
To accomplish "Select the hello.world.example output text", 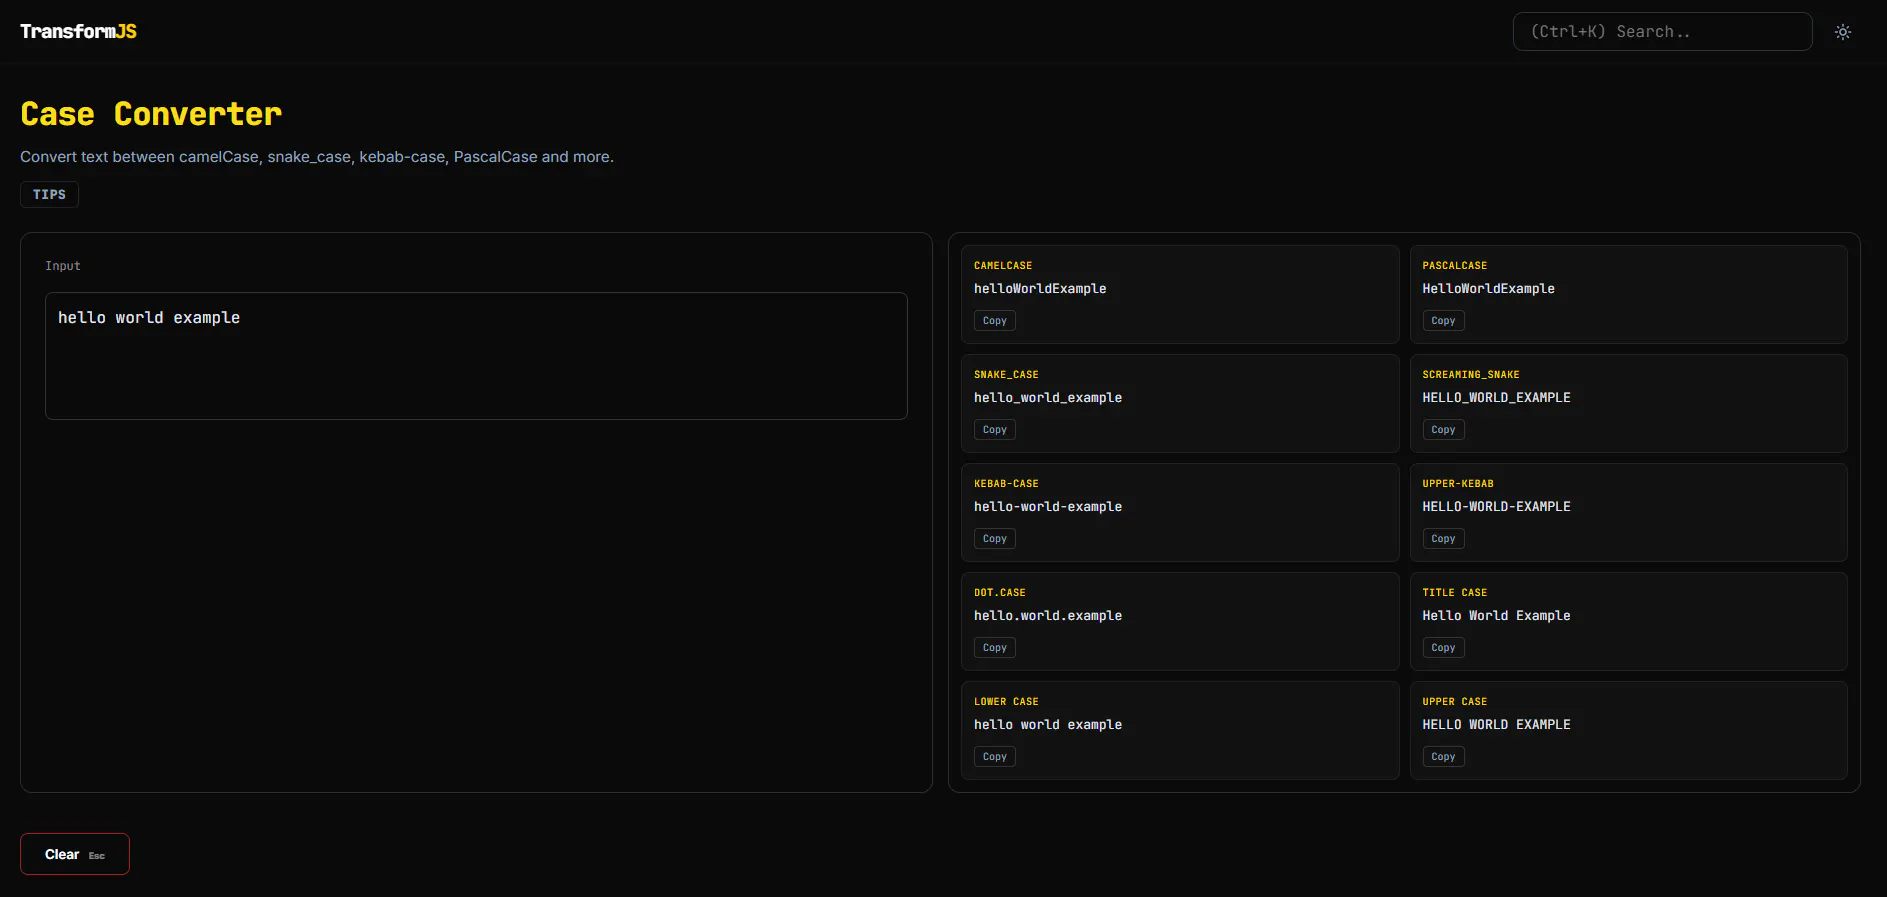I will click(x=1048, y=616).
